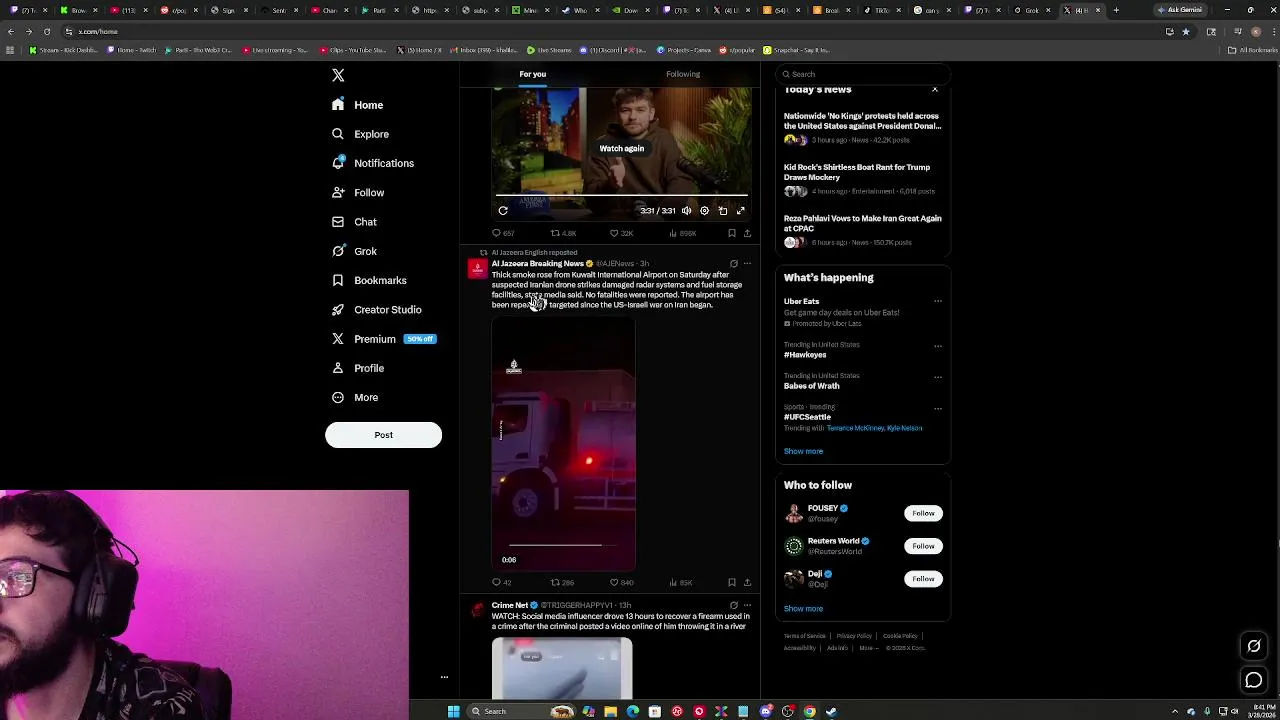Like the post with 32K likes
The width and height of the screenshot is (1280, 720).
pyautogui.click(x=621, y=233)
